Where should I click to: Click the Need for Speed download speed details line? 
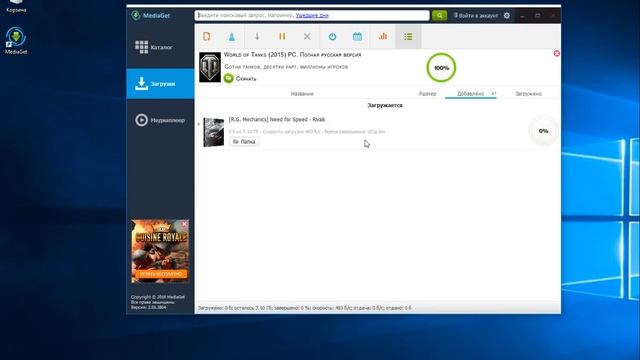(x=307, y=132)
